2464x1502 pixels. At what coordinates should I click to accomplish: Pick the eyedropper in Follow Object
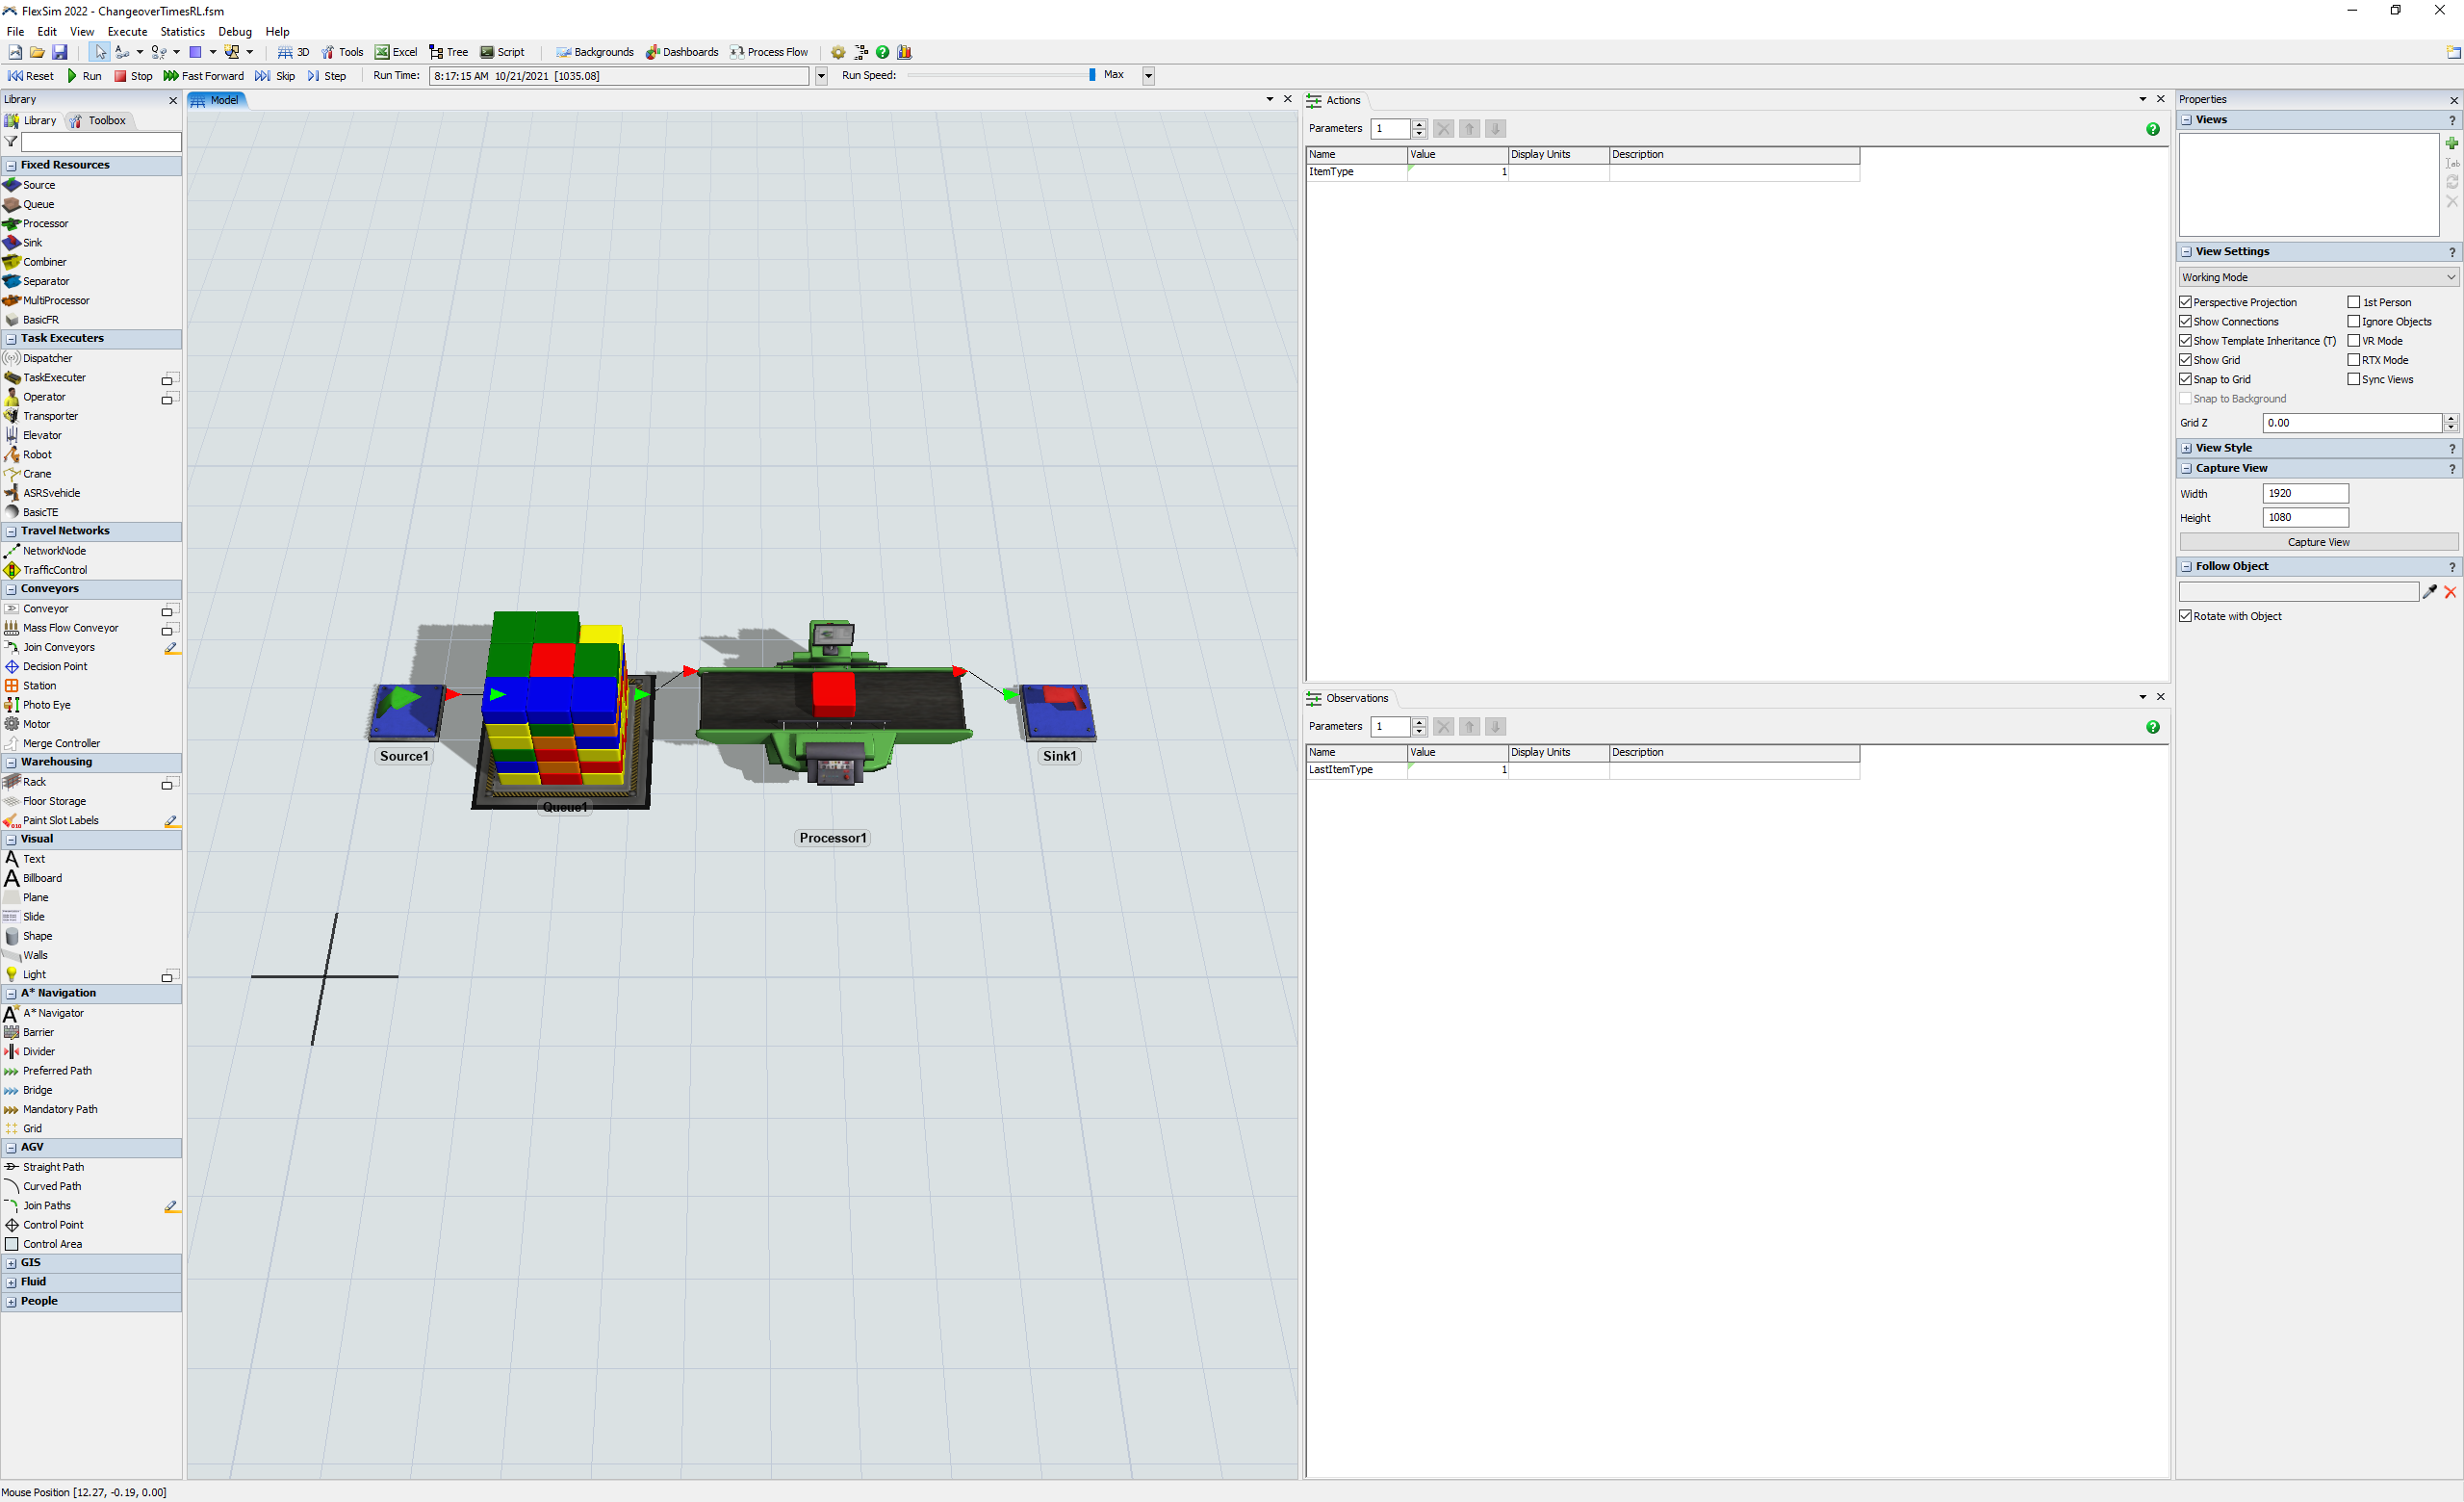[2429, 592]
